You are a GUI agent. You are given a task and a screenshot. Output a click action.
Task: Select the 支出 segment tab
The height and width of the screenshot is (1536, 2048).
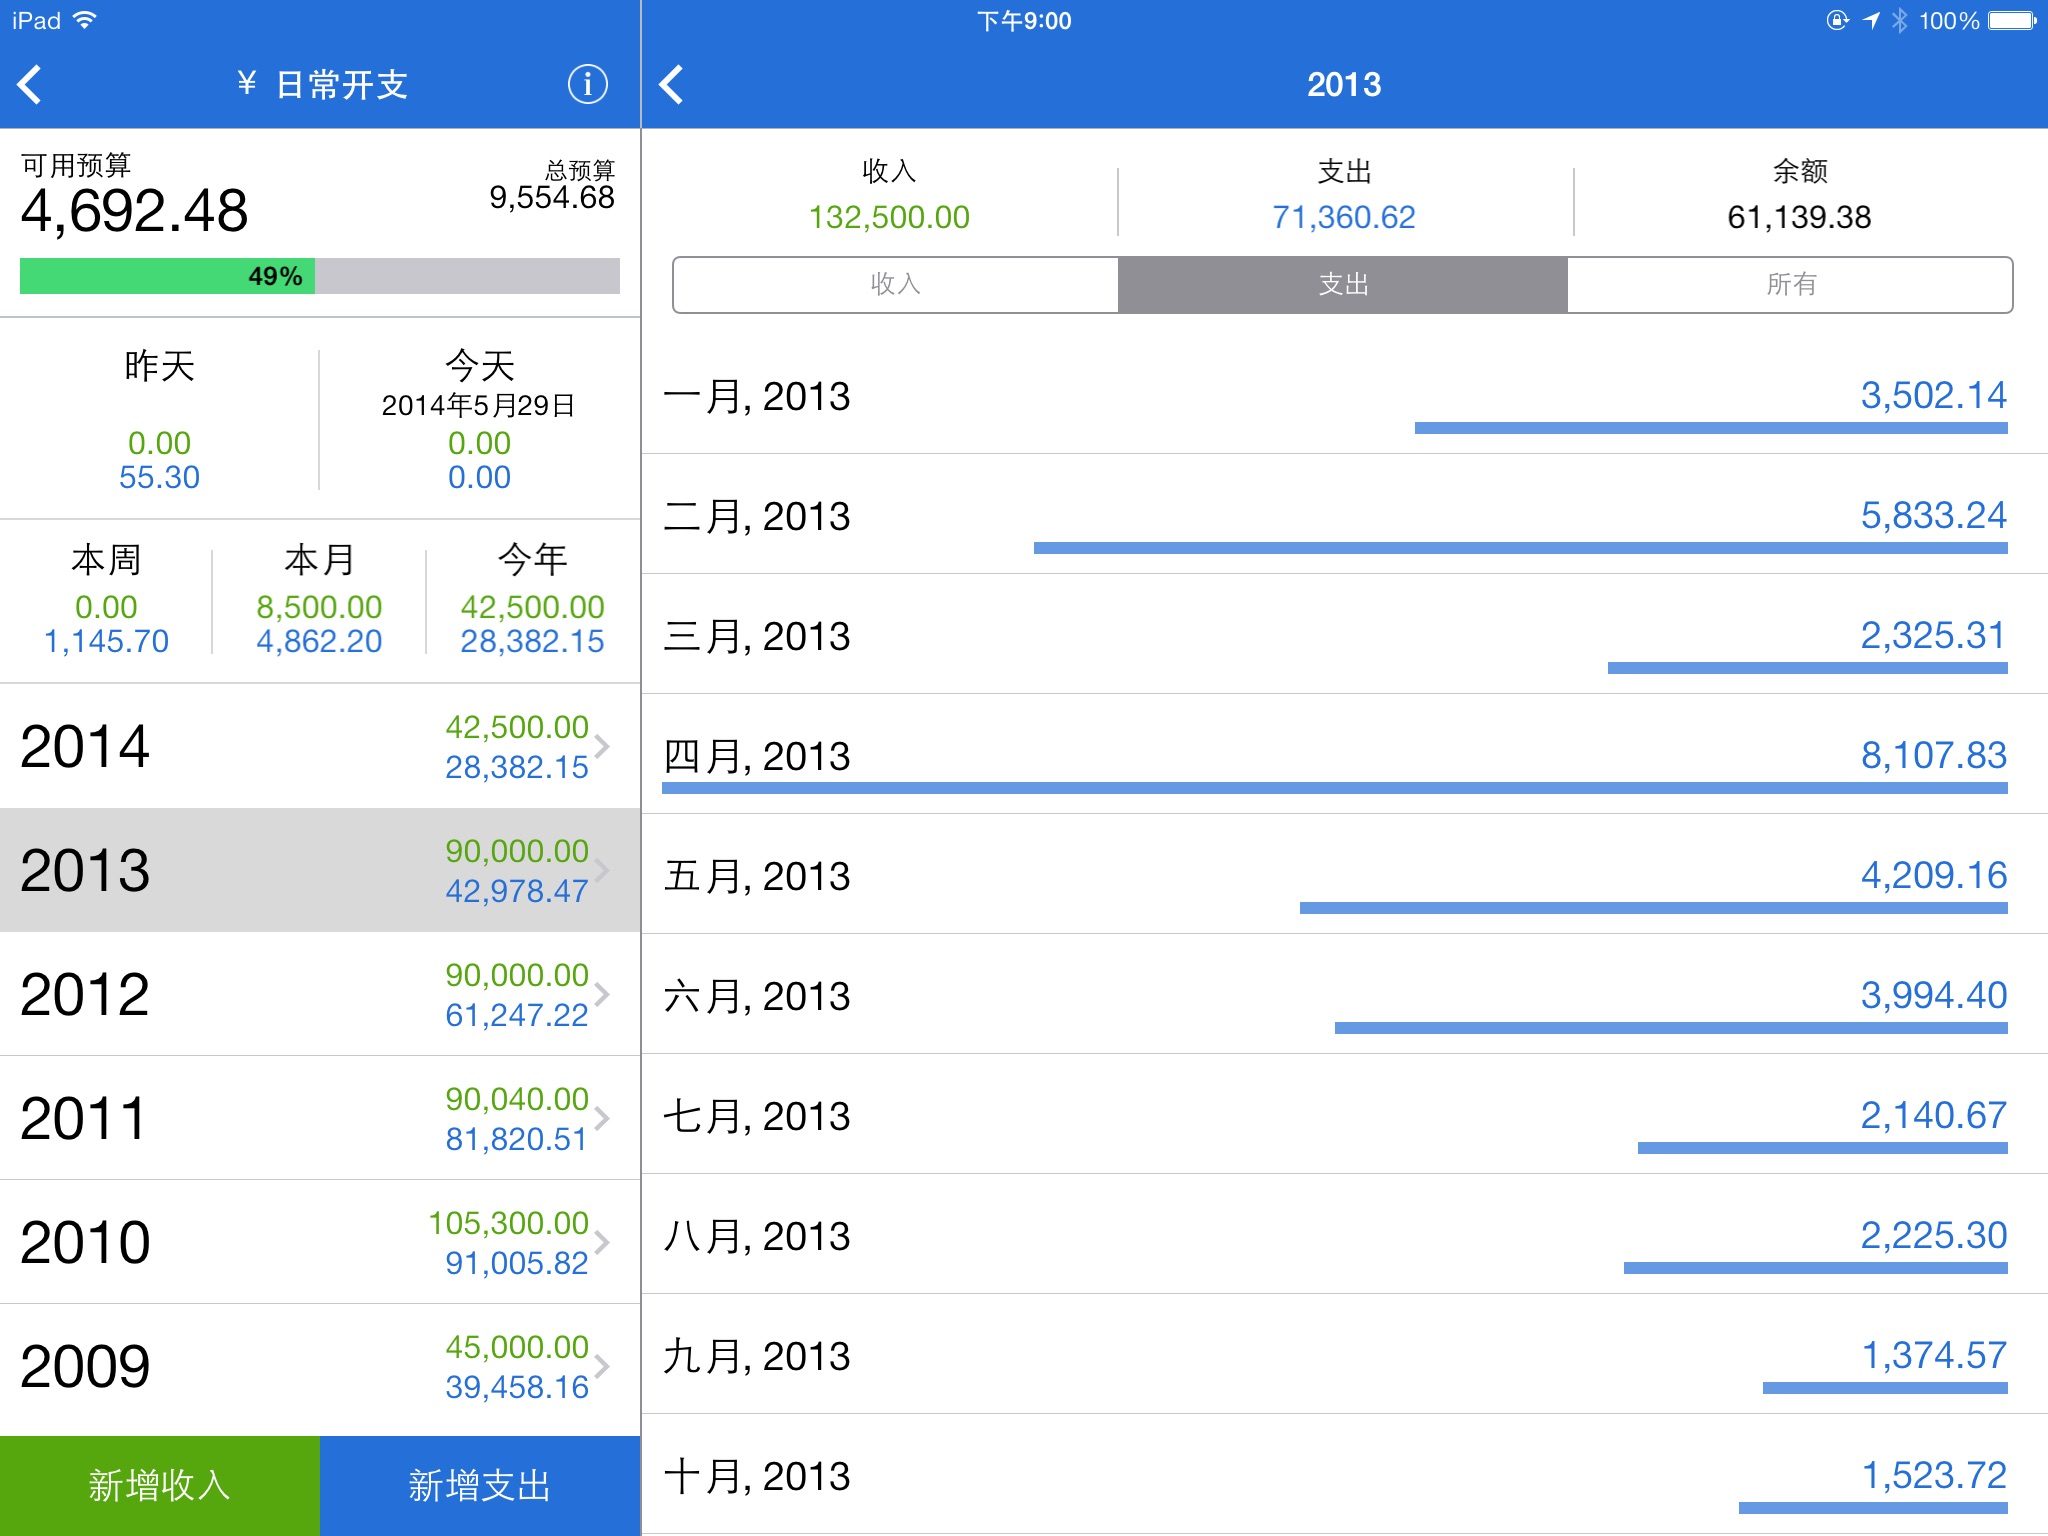point(1343,285)
